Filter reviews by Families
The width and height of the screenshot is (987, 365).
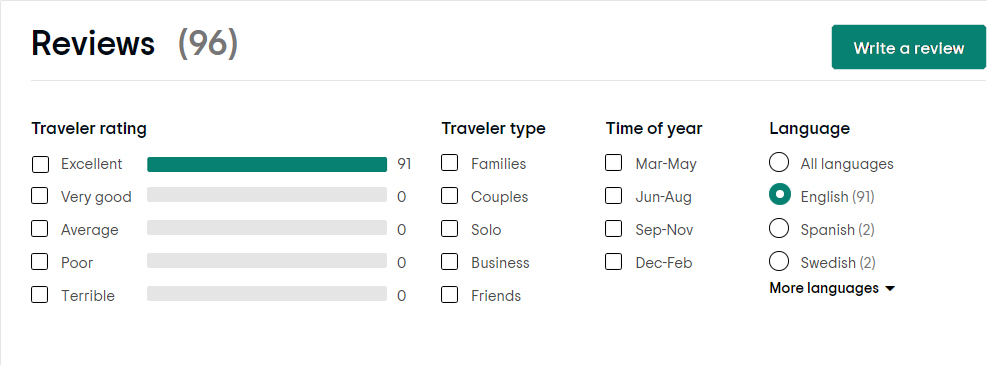[x=449, y=163]
